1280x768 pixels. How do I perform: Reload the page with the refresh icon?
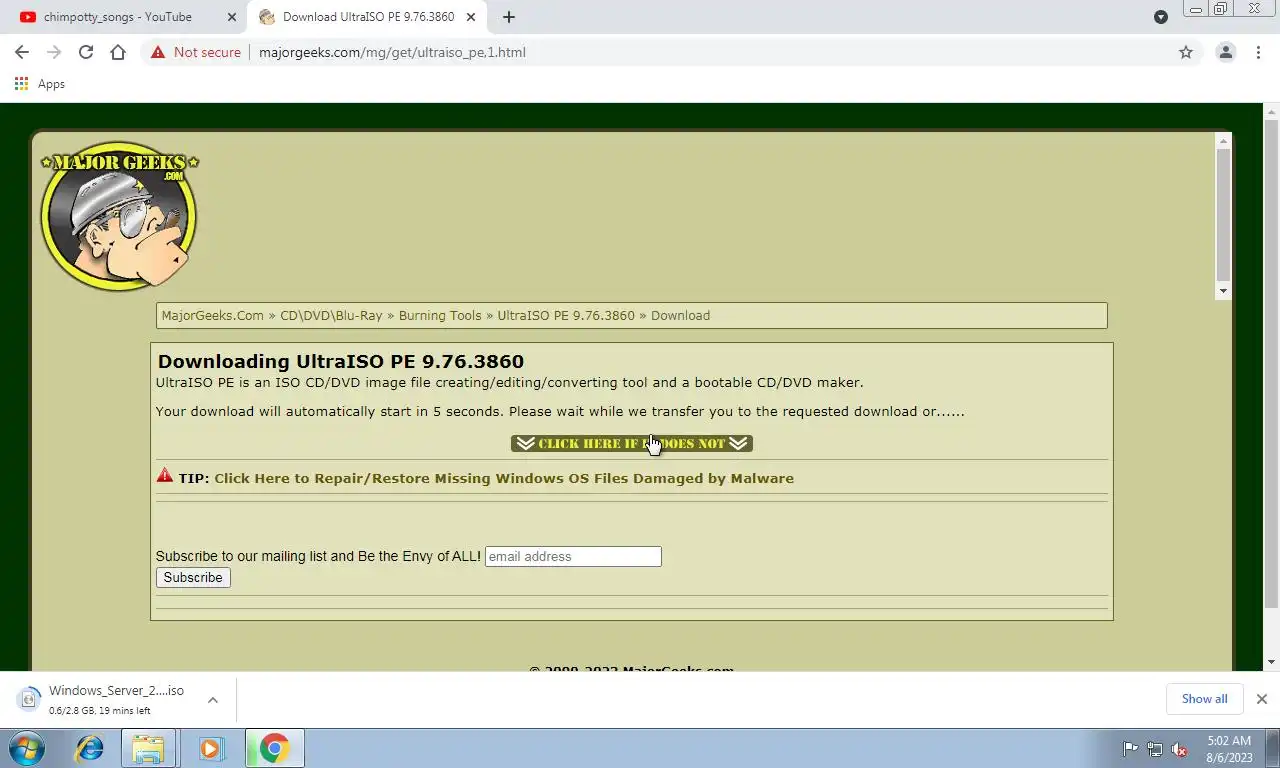[86, 52]
